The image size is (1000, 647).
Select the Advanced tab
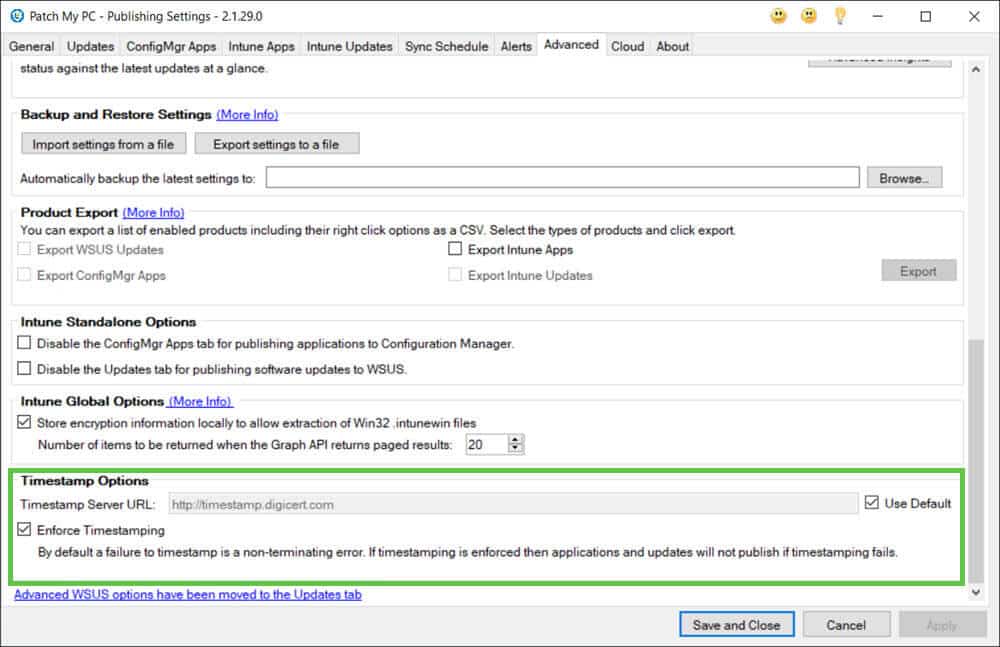click(x=571, y=45)
